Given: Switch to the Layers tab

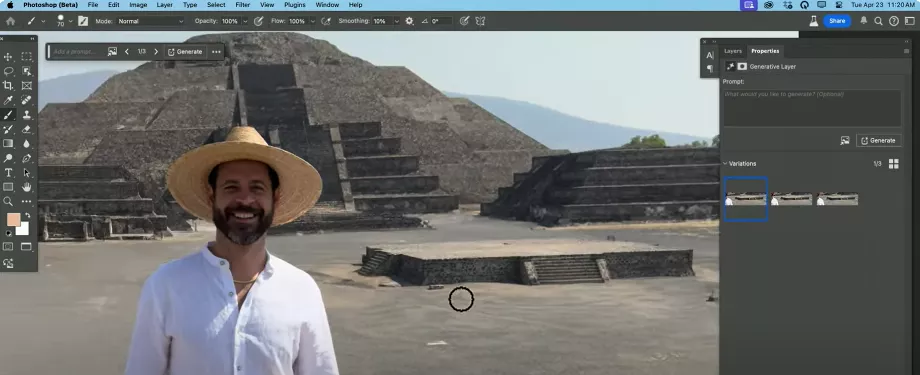Looking at the screenshot, I should coord(733,51).
